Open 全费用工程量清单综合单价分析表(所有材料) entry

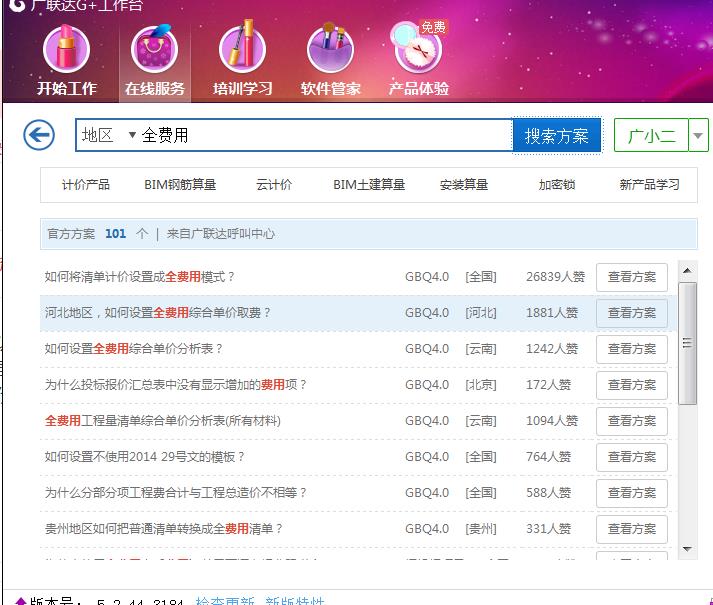coord(163,420)
